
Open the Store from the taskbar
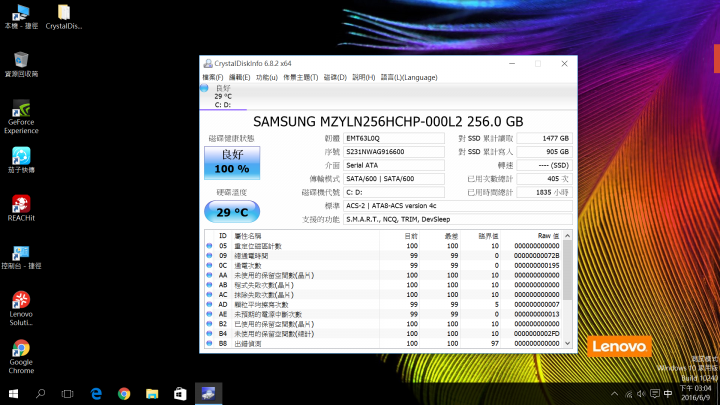pyautogui.click(x=180, y=394)
